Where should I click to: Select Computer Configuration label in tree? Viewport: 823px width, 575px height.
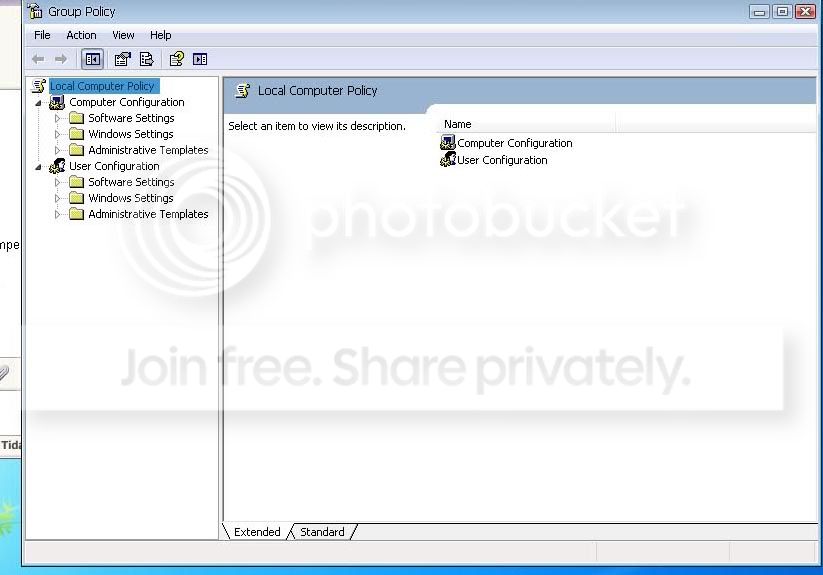[127, 102]
